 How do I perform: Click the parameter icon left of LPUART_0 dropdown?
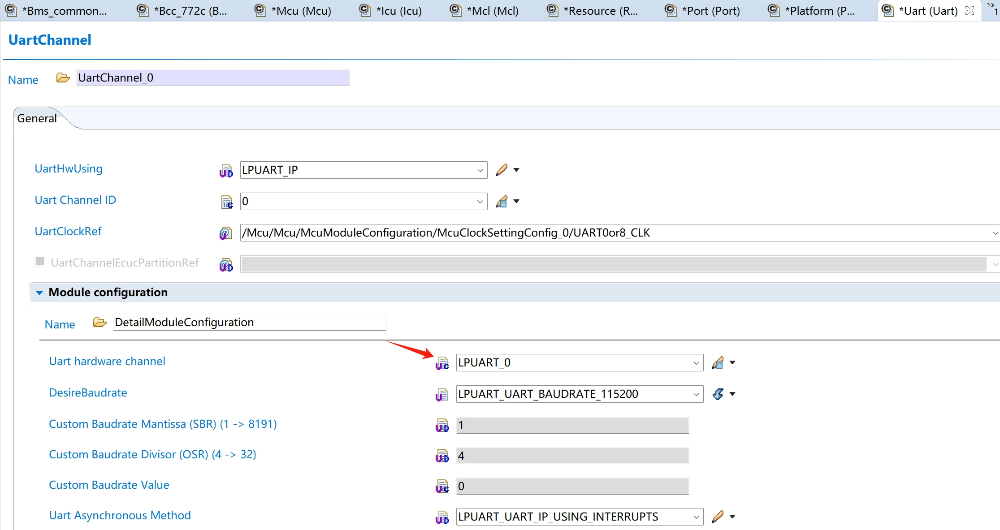[442, 364]
